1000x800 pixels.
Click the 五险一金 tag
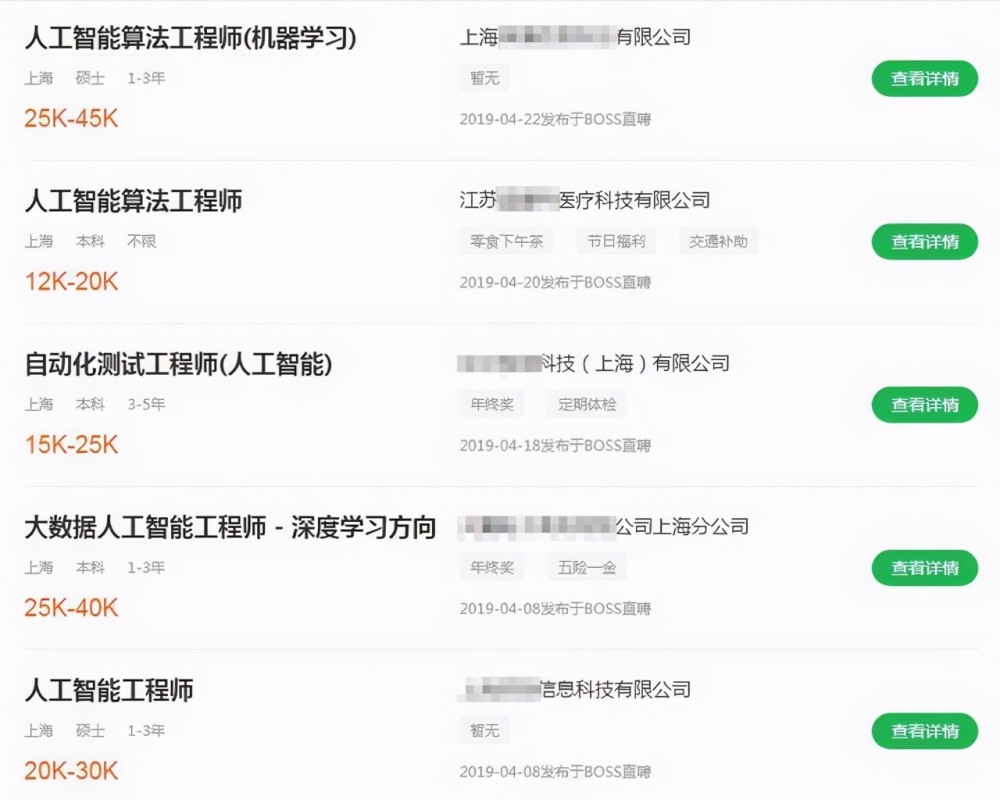pyautogui.click(x=587, y=567)
